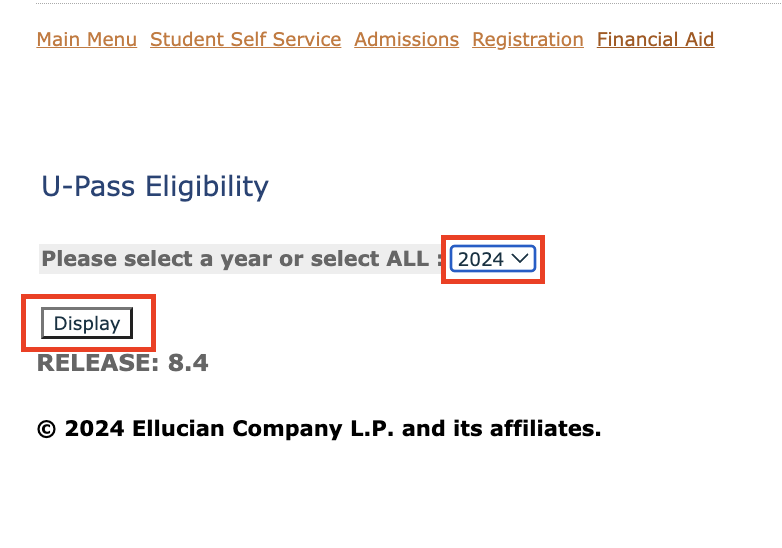The height and width of the screenshot is (548, 782).
Task: Click Financial Aid in the navigation bar
Action: click(655, 40)
